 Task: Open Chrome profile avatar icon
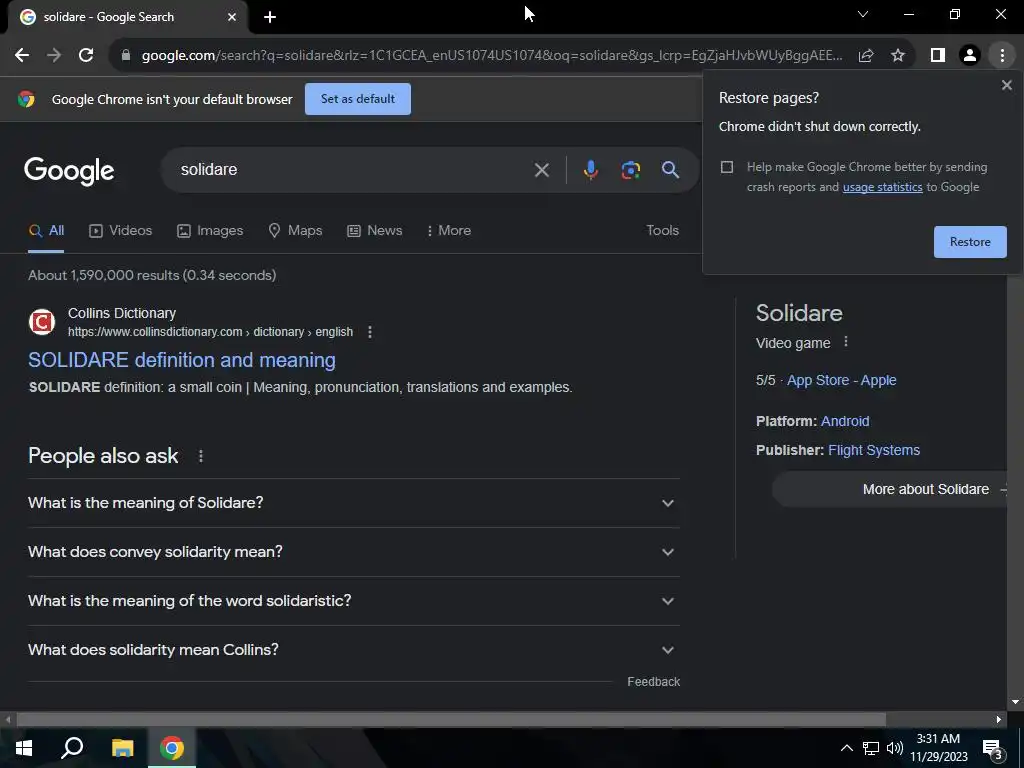tap(970, 56)
